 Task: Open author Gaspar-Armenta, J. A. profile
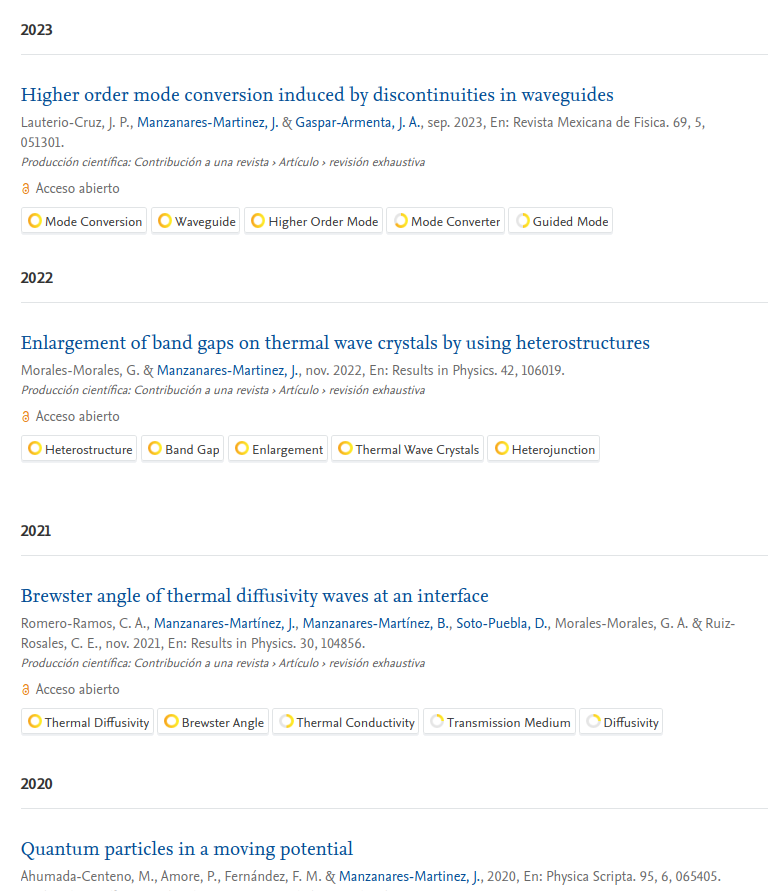click(358, 123)
